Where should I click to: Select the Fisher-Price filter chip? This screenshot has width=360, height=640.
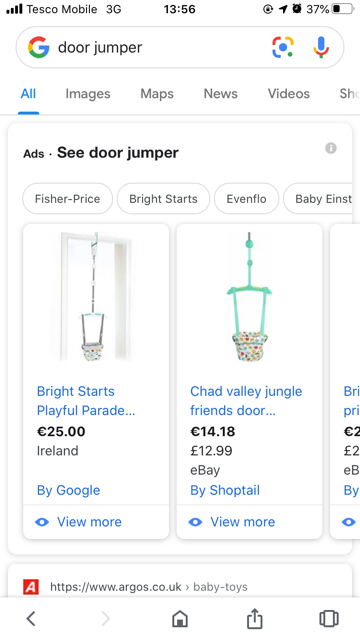point(67,199)
